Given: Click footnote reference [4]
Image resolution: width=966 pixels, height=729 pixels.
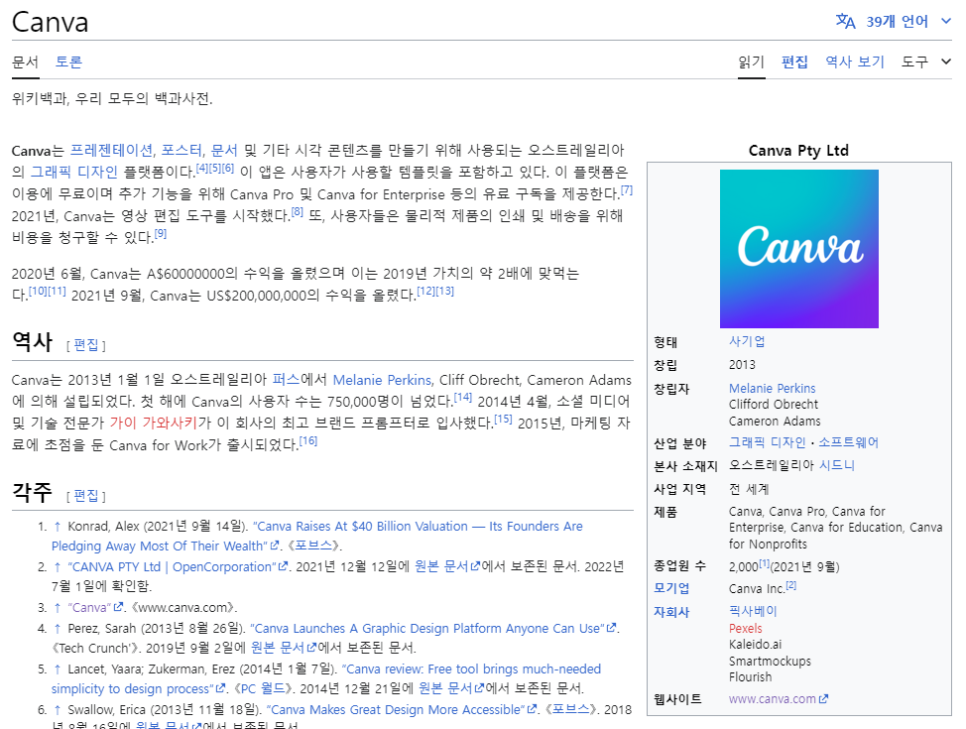Looking at the screenshot, I should click(202, 168).
